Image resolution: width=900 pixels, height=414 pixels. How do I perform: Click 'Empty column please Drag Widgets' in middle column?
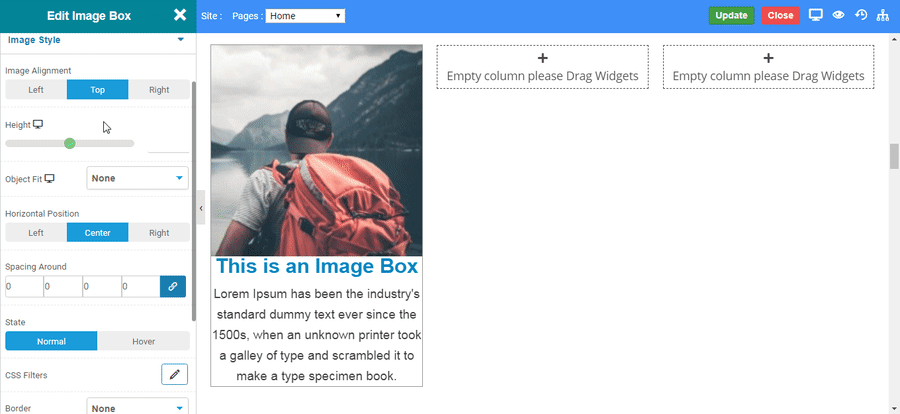coord(542,76)
